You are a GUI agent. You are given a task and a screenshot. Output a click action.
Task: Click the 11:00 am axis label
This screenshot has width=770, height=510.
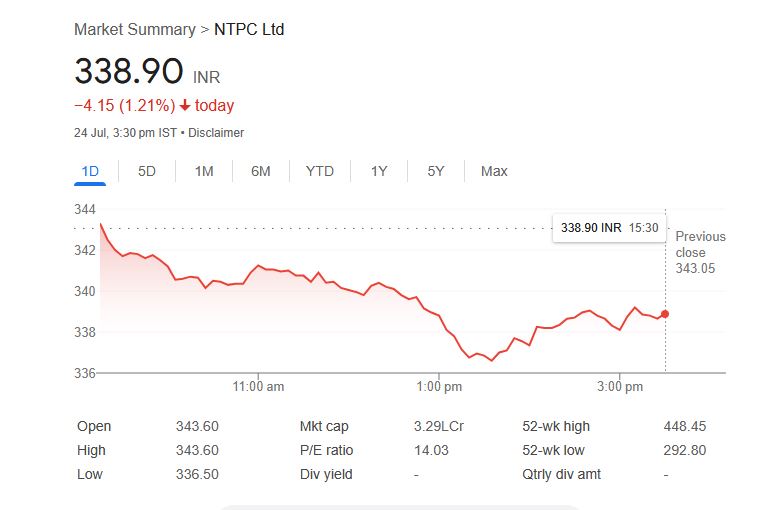258,387
